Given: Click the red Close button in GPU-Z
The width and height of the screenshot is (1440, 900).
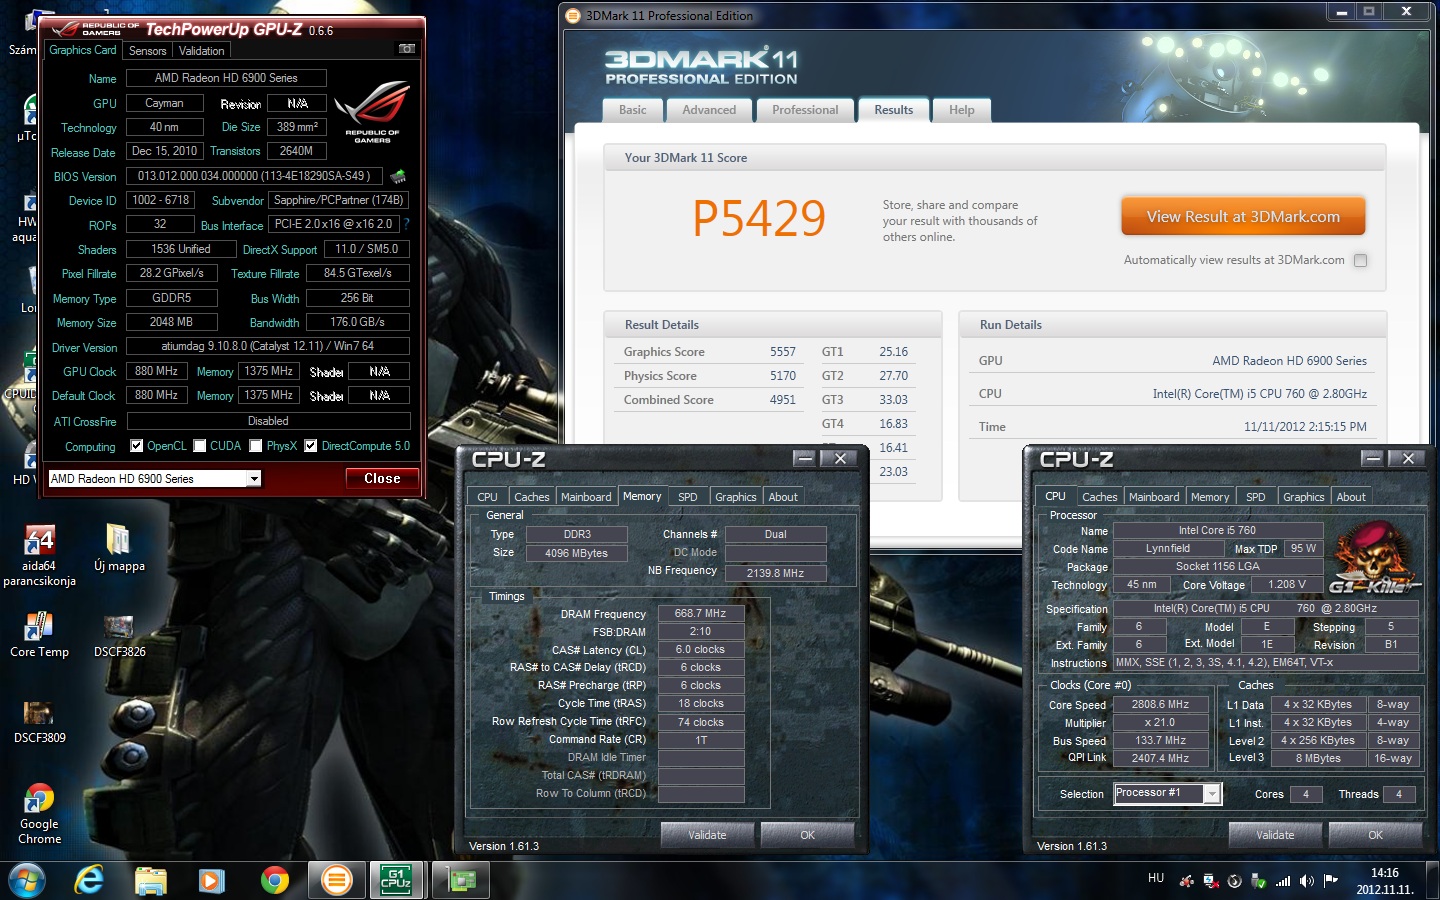Looking at the screenshot, I should pyautogui.click(x=382, y=479).
